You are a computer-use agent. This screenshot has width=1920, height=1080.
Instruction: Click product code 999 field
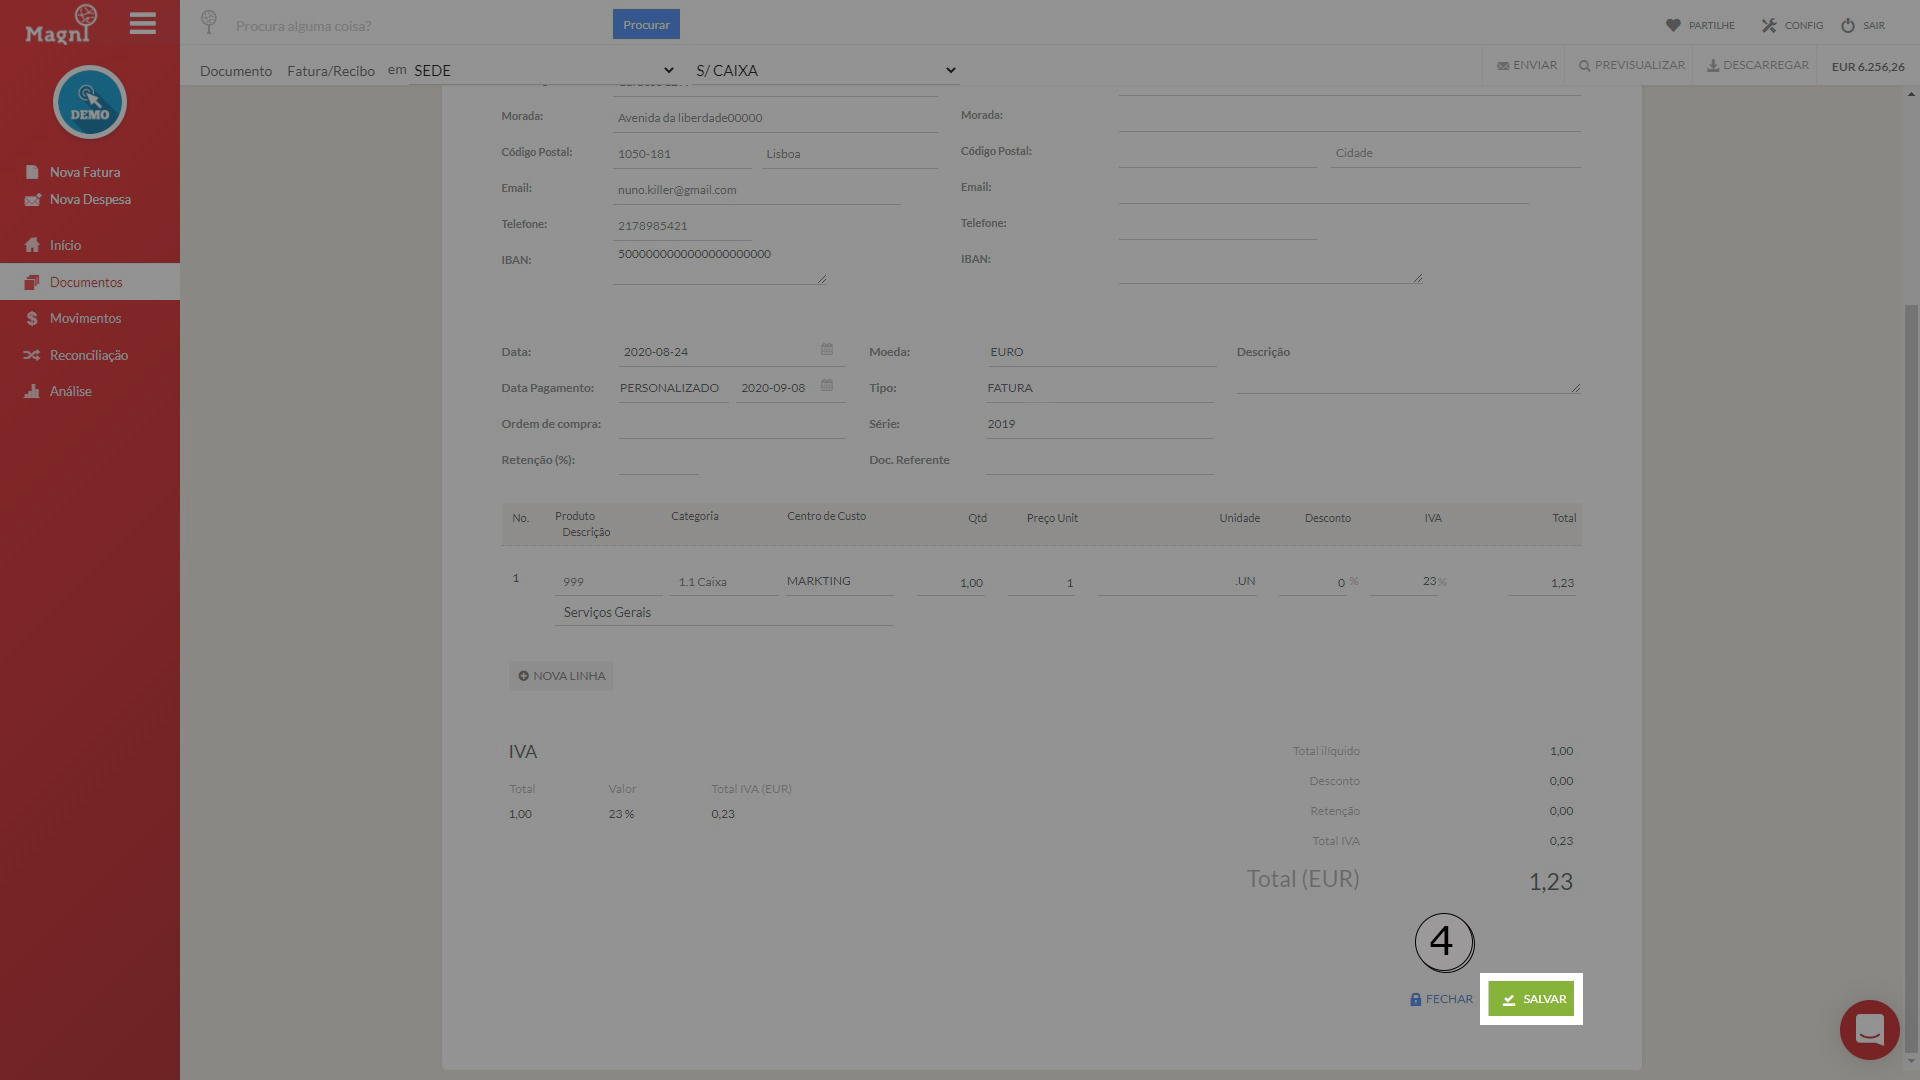pyautogui.click(x=608, y=582)
